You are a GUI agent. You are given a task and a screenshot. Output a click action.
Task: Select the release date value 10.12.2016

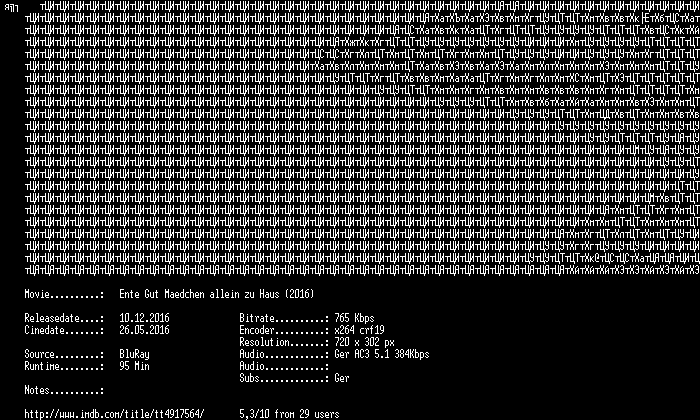(144, 318)
